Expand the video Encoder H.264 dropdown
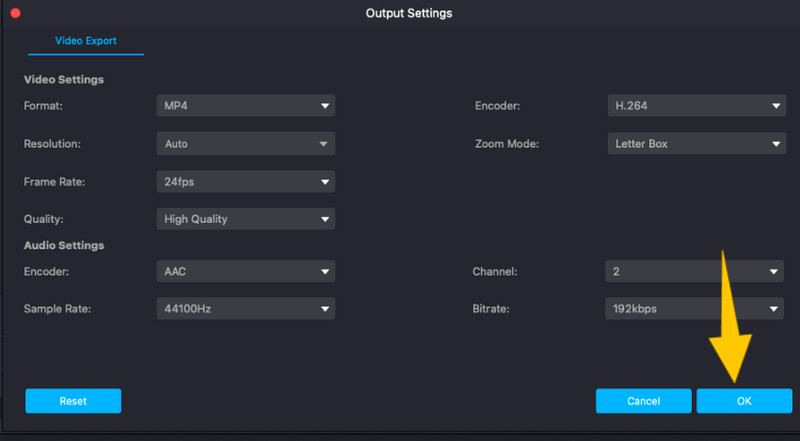The image size is (800, 441). point(696,106)
